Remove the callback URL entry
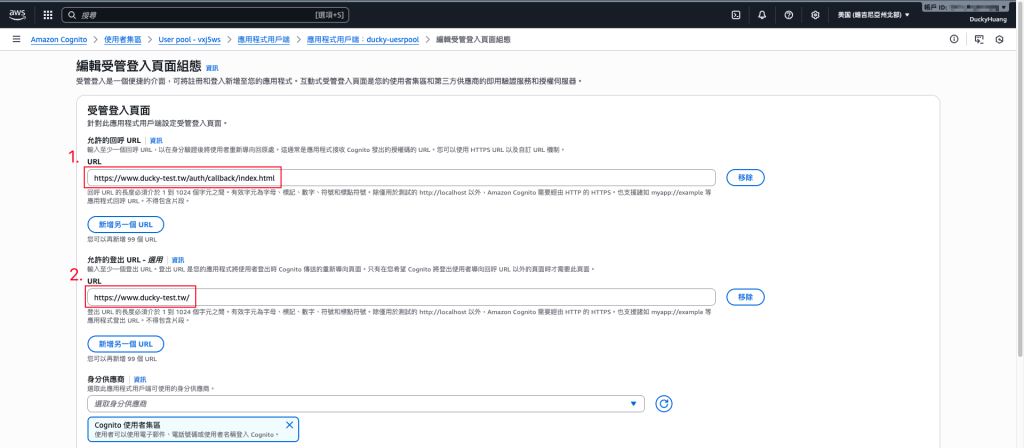 pyautogui.click(x=745, y=178)
